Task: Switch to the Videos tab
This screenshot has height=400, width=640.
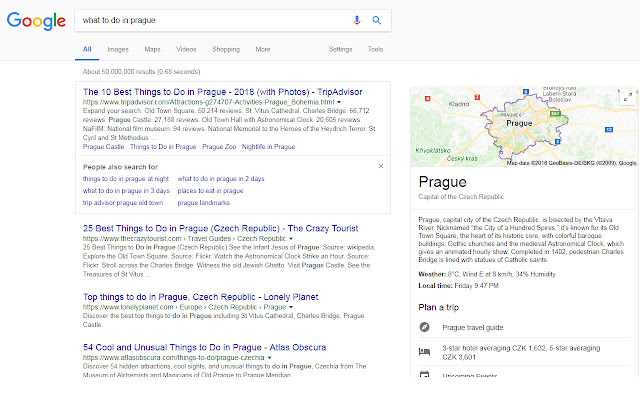Action: click(x=186, y=49)
